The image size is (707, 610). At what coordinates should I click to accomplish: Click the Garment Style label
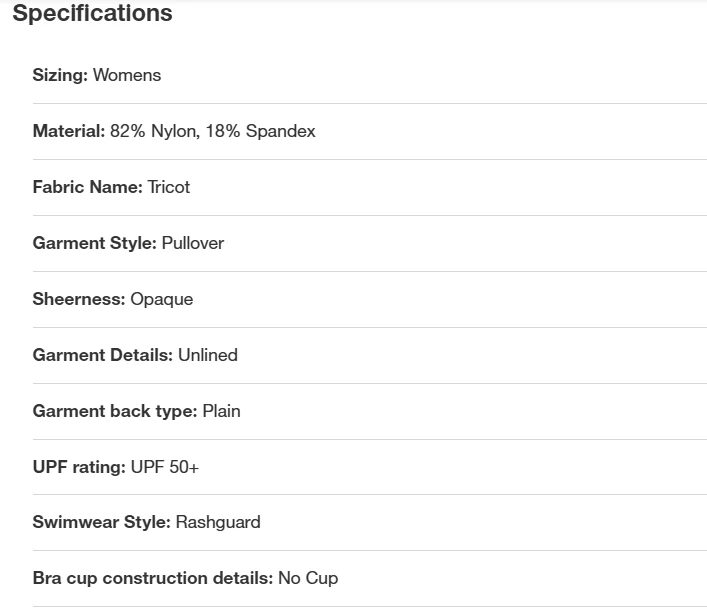pyautogui.click(x=94, y=243)
